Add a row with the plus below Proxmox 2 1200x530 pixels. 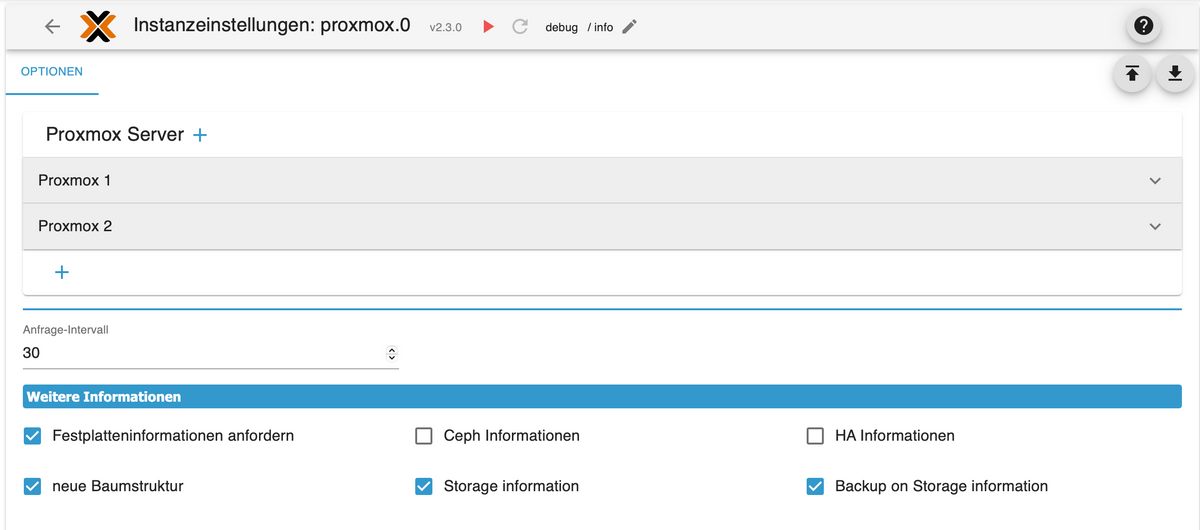tap(62, 272)
